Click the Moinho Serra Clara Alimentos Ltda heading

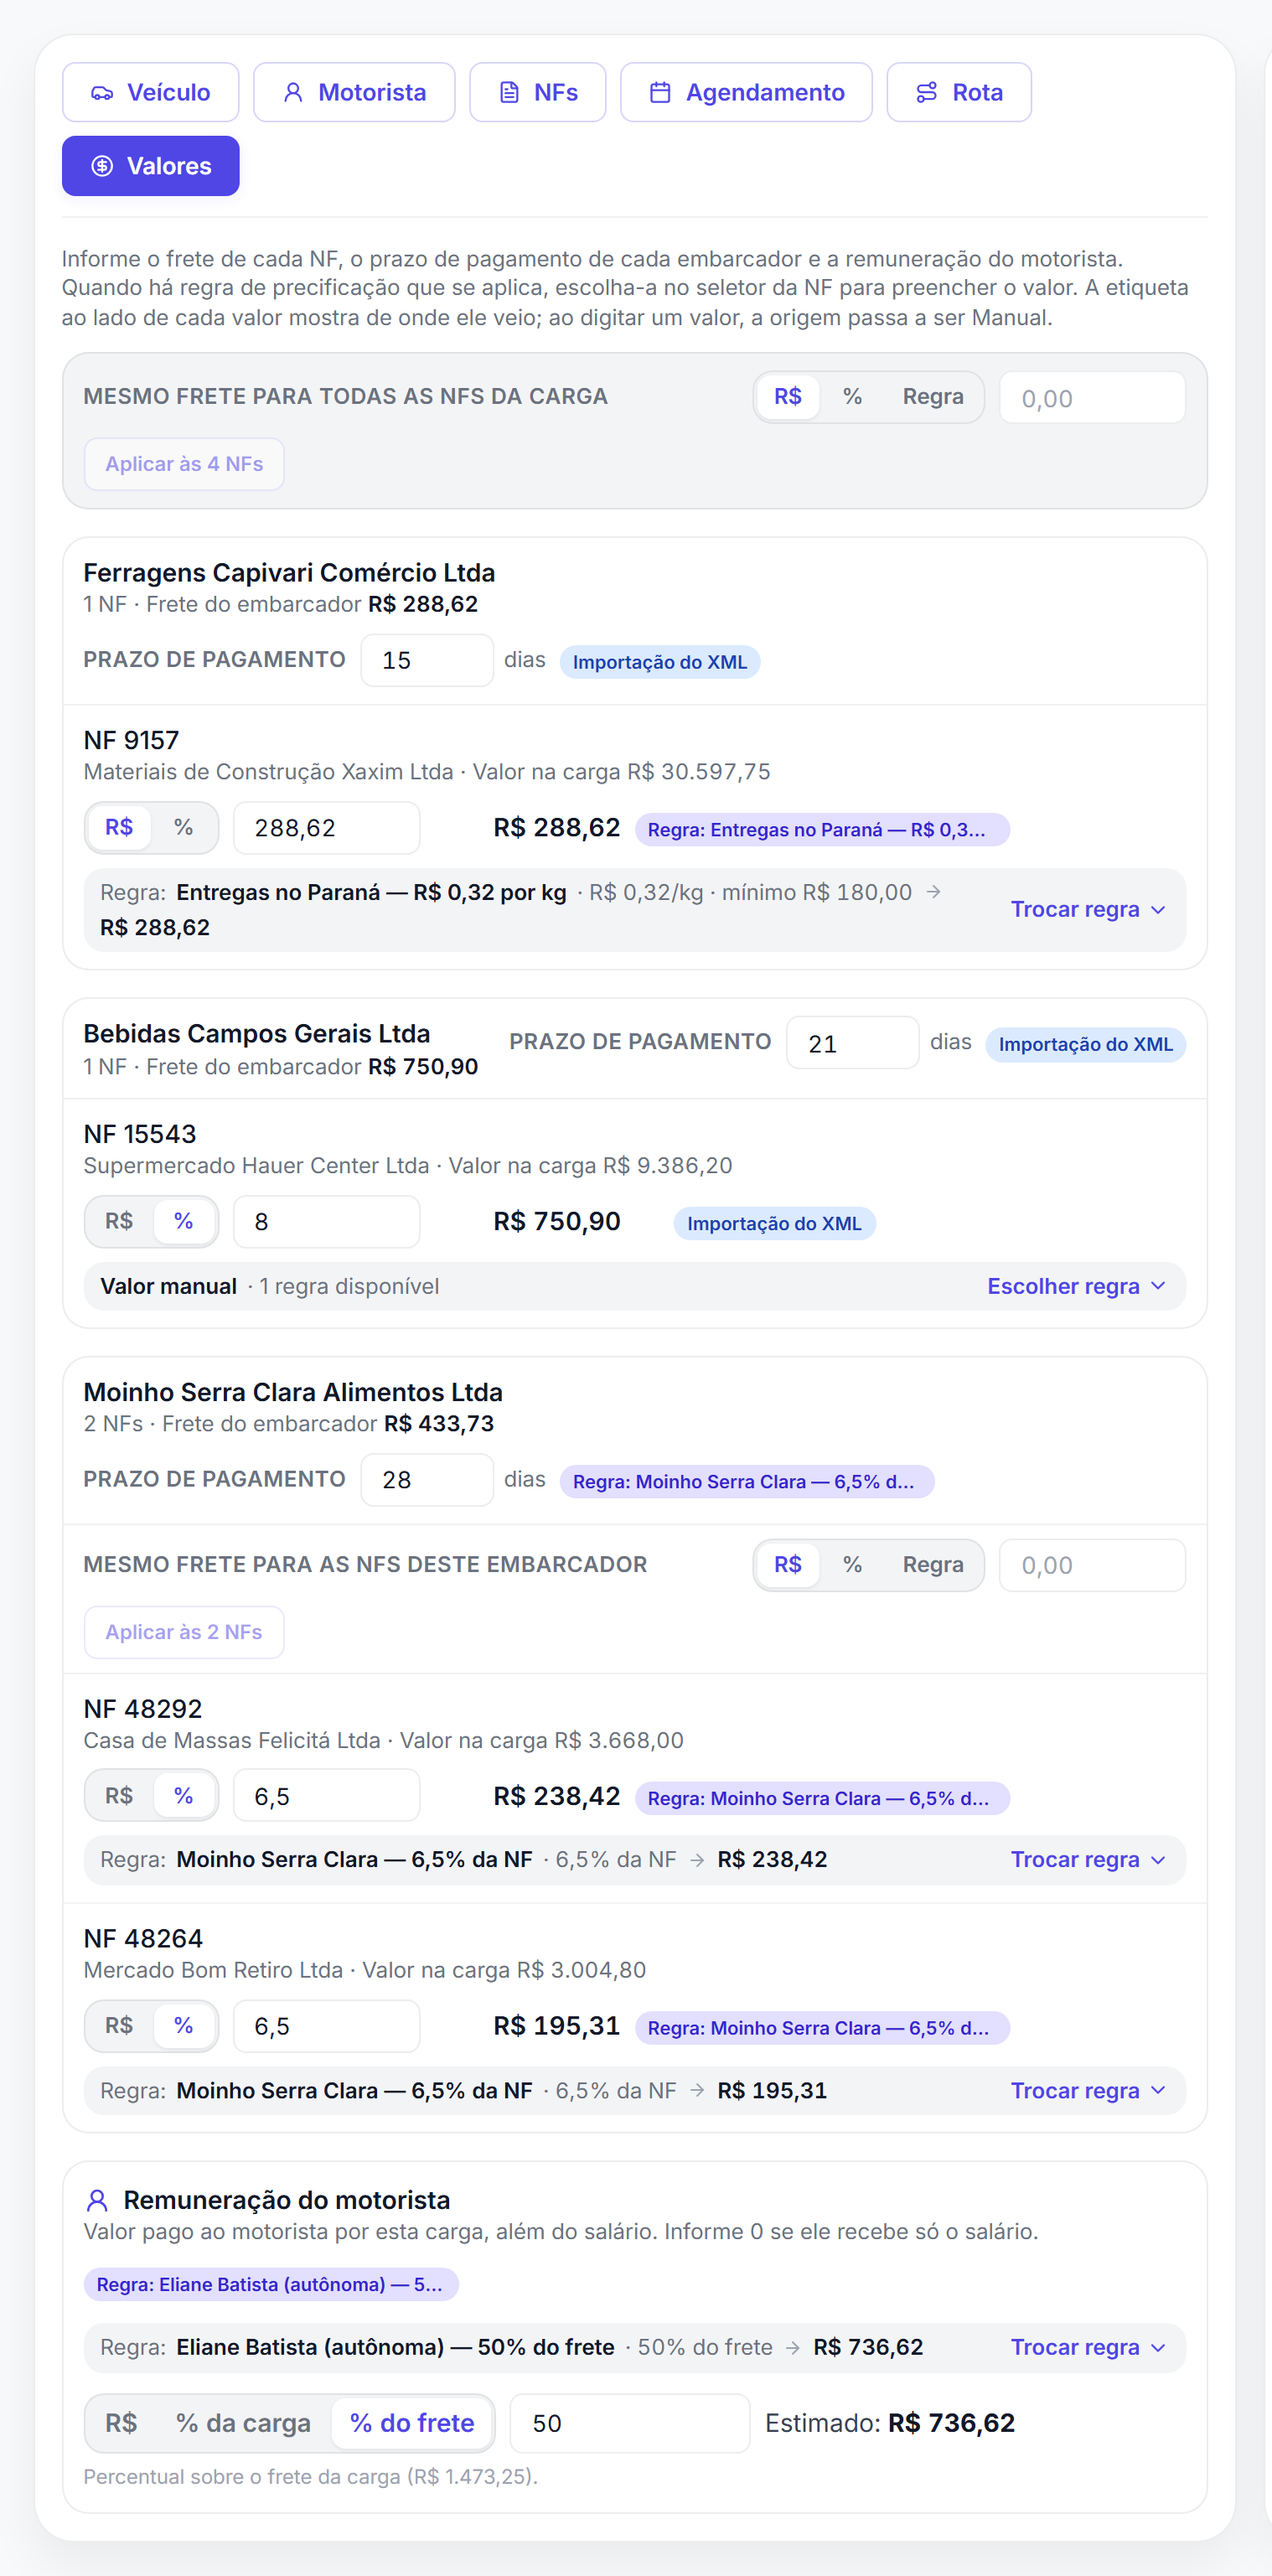293,1392
